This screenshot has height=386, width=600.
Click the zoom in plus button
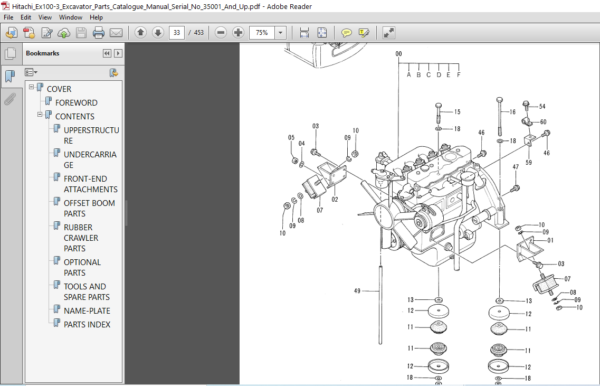(238, 33)
